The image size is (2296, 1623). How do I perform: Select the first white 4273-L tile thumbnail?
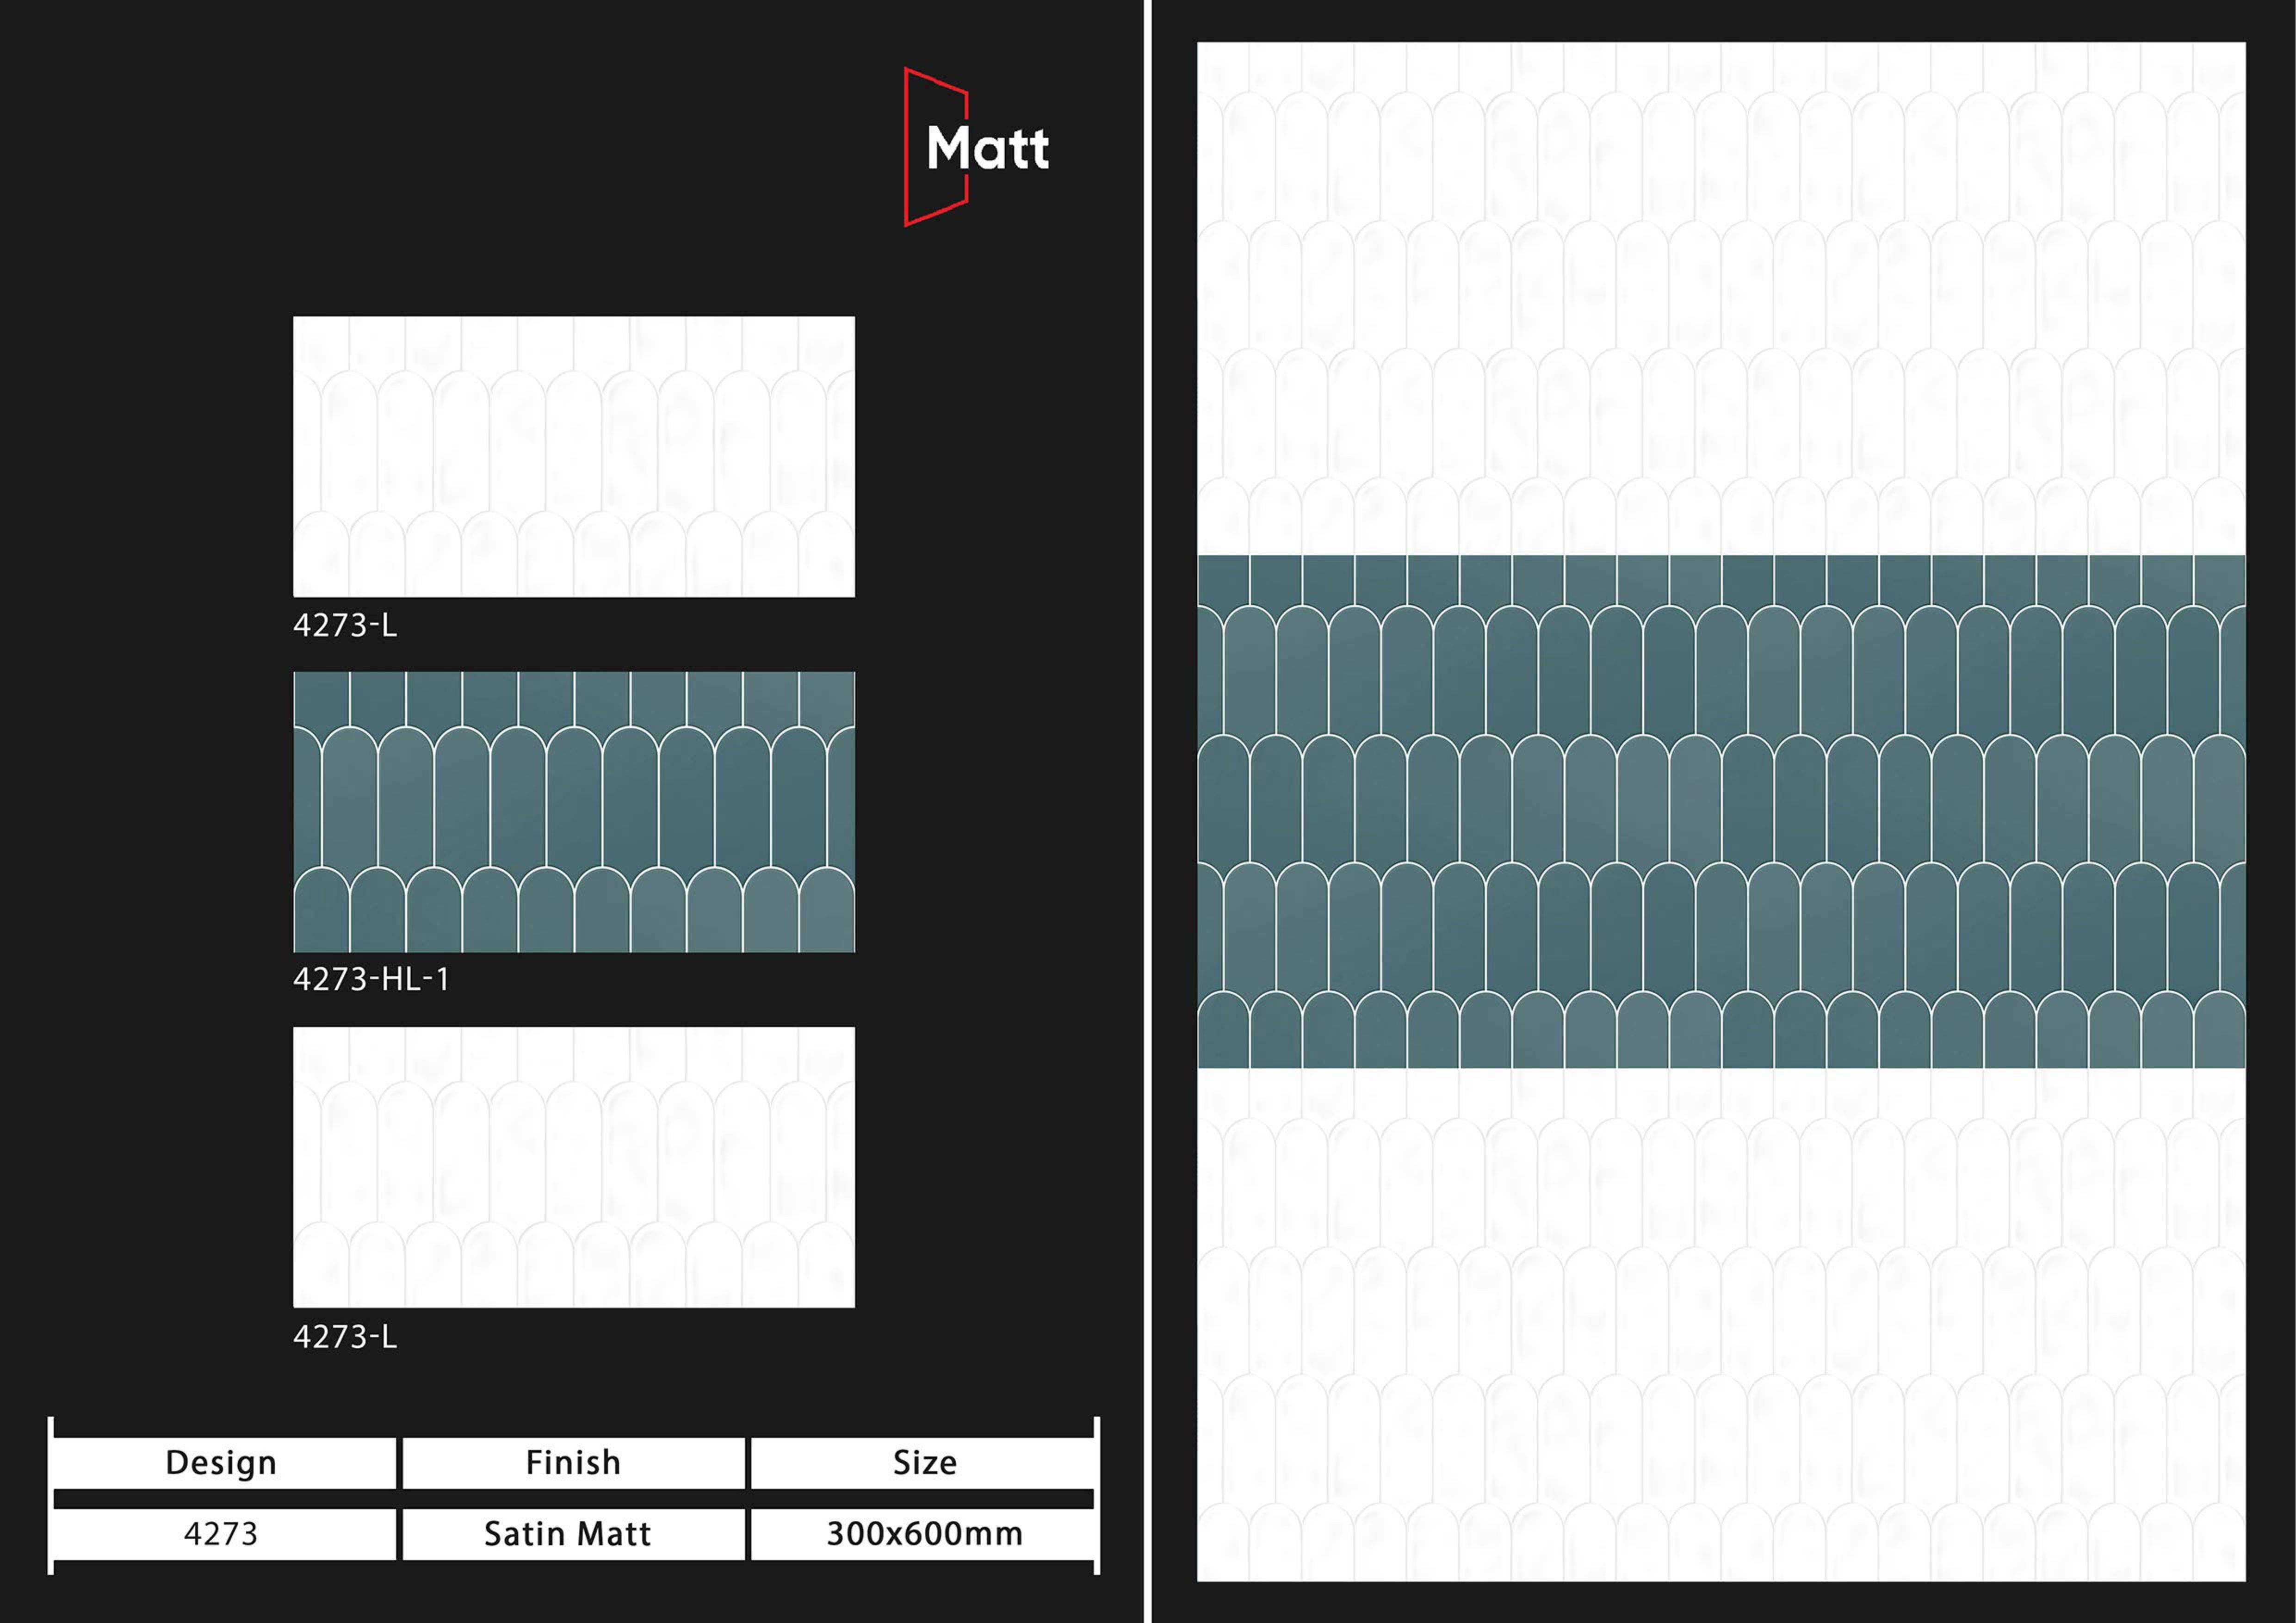[573, 456]
